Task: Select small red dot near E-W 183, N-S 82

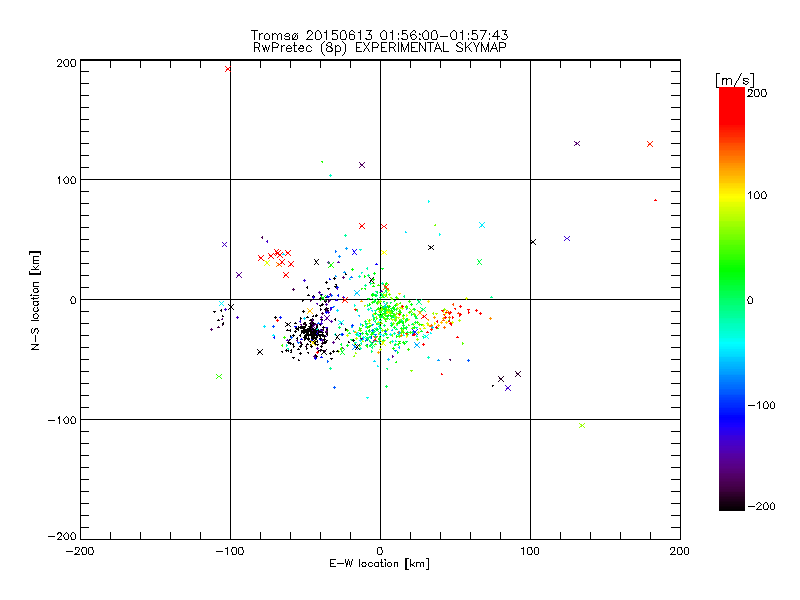Action: (655, 200)
